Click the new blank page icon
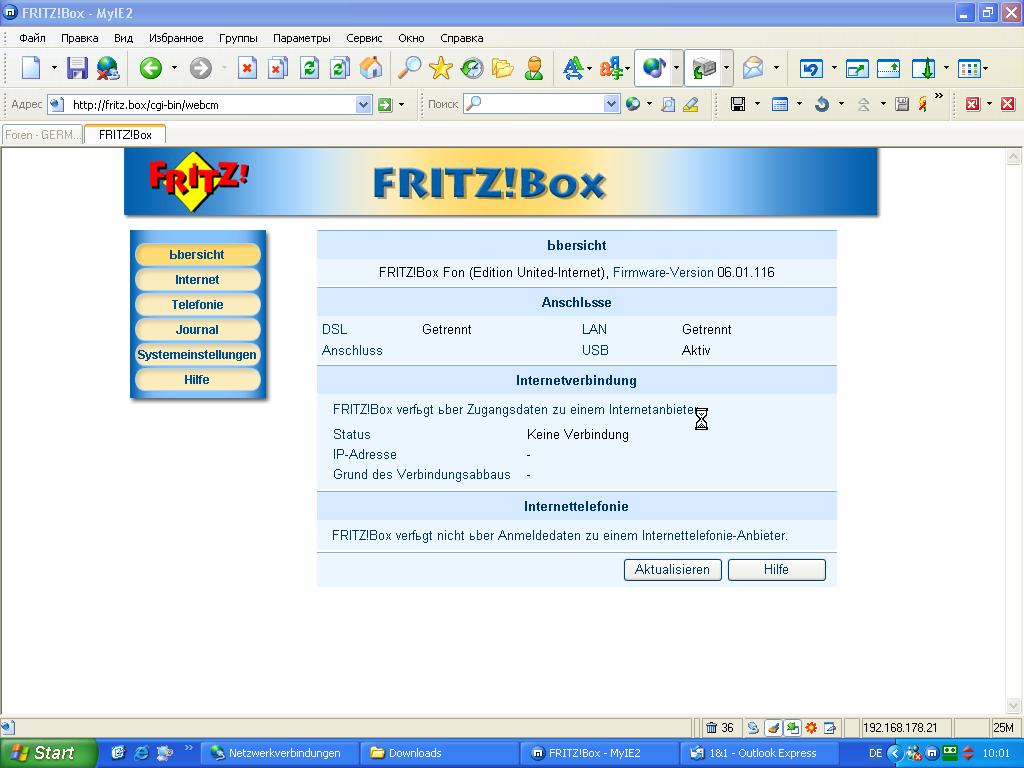Viewport: 1024px width, 768px height. pos(31,68)
